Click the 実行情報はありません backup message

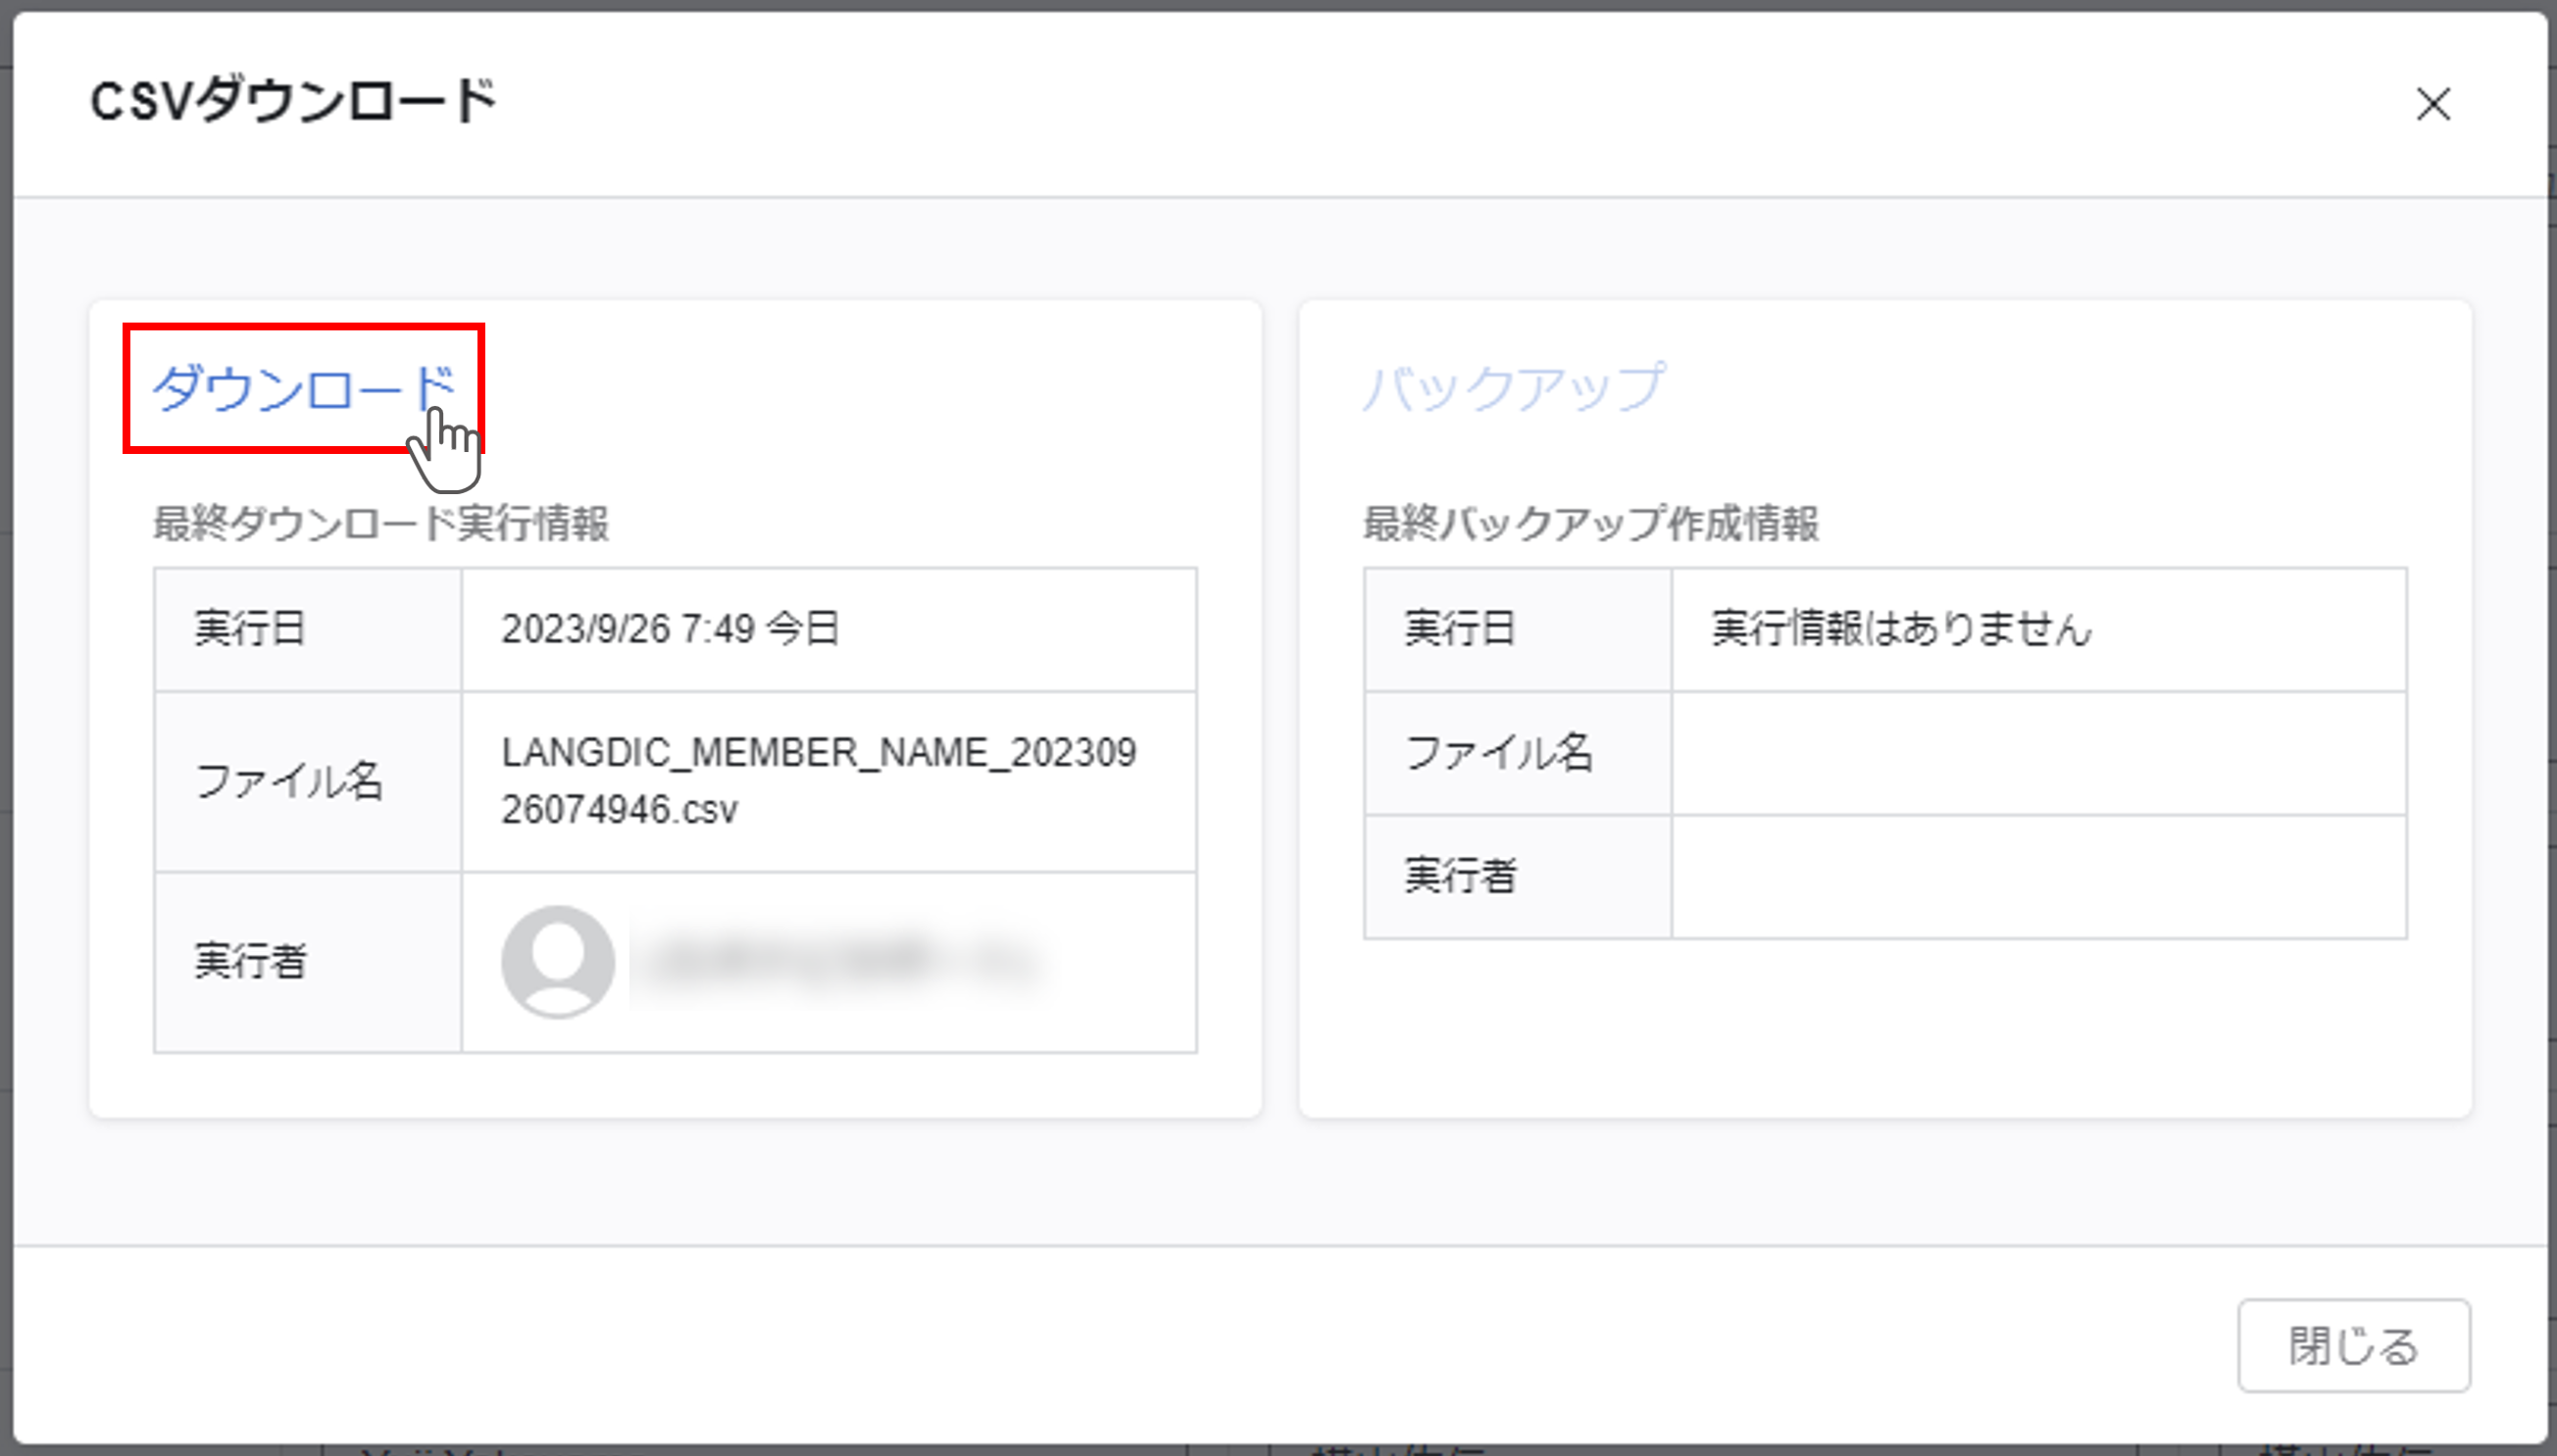click(x=1901, y=629)
